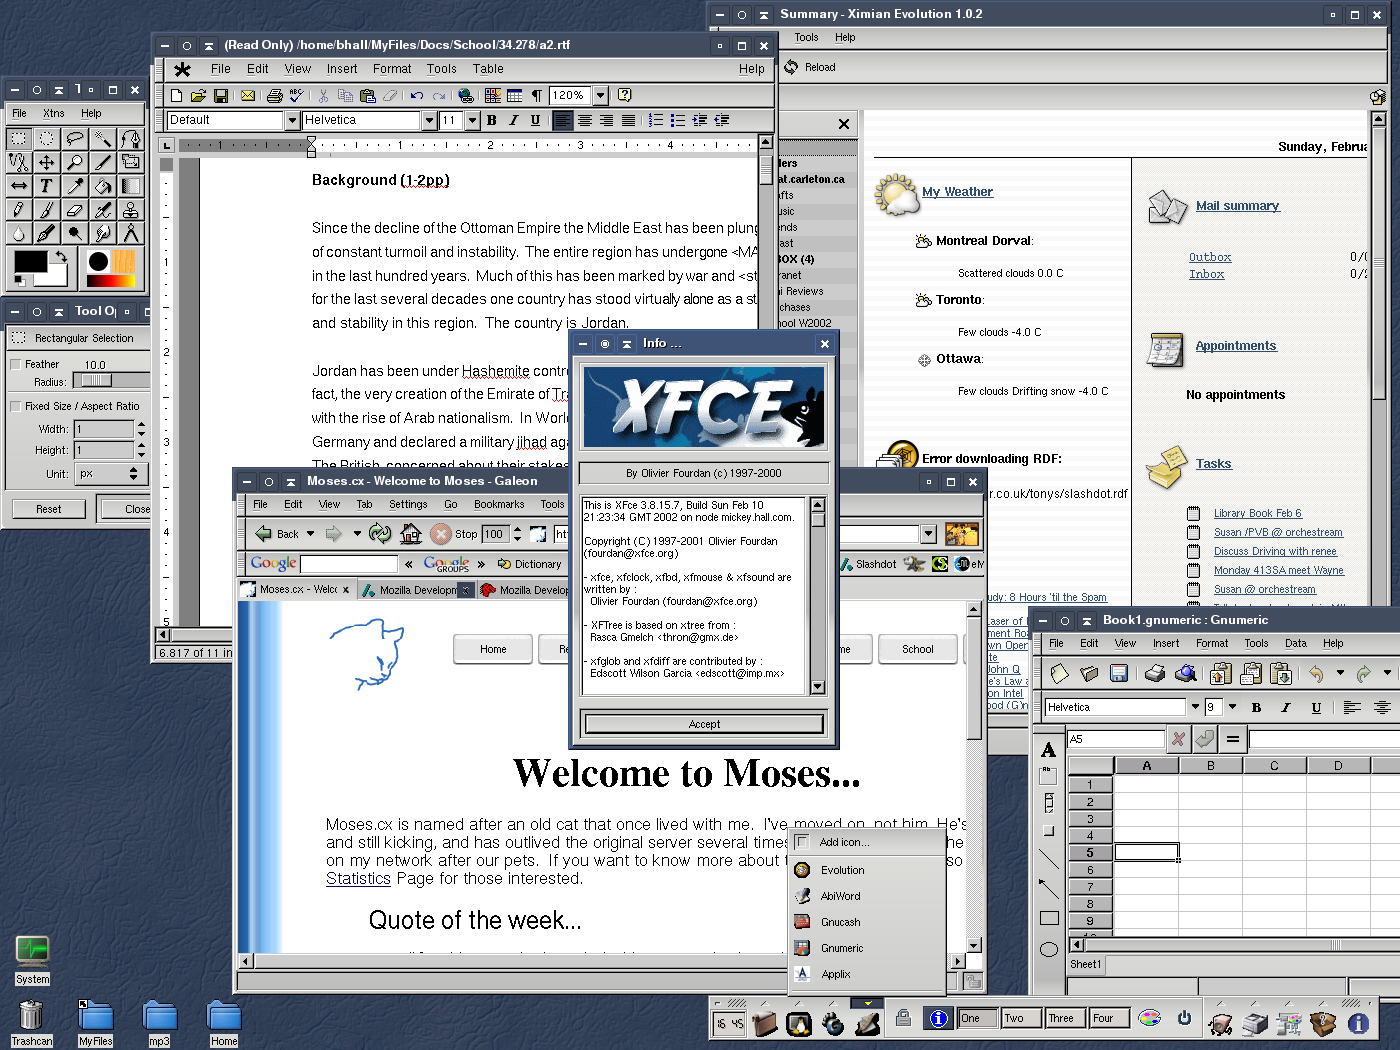Click the Save icon in AbiWord toolbar
The width and height of the screenshot is (1400, 1050).
(x=221, y=96)
